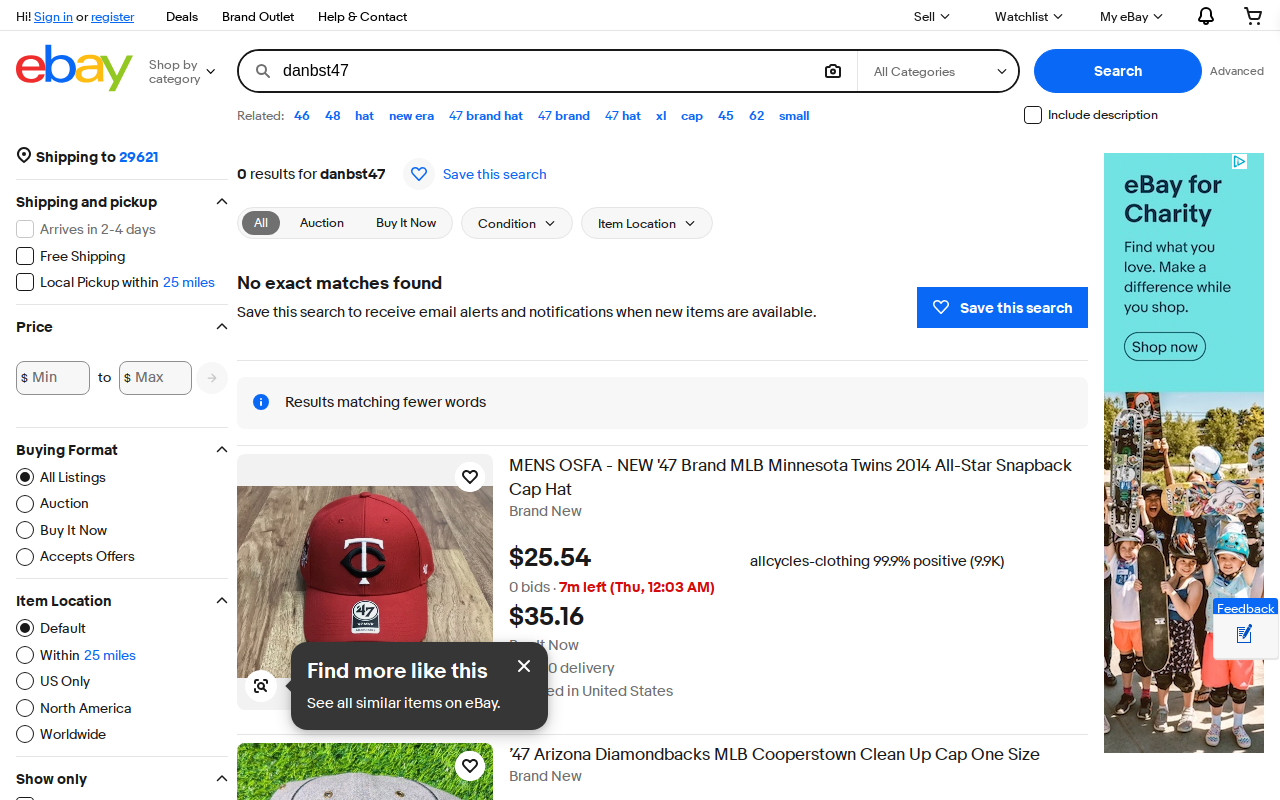Open the Deals menu link
Viewport: 1280px width, 800px height.
(182, 16)
